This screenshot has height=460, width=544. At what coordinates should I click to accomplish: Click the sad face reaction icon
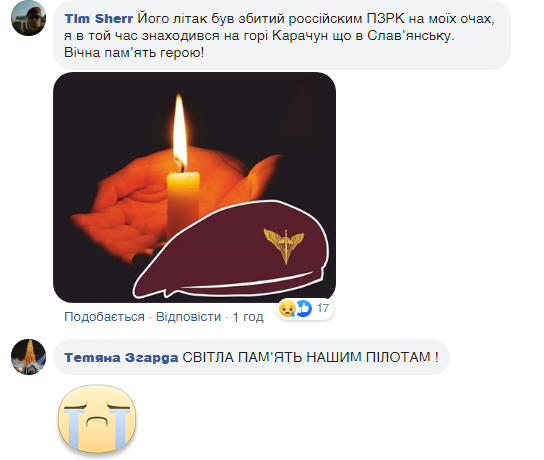click(287, 308)
